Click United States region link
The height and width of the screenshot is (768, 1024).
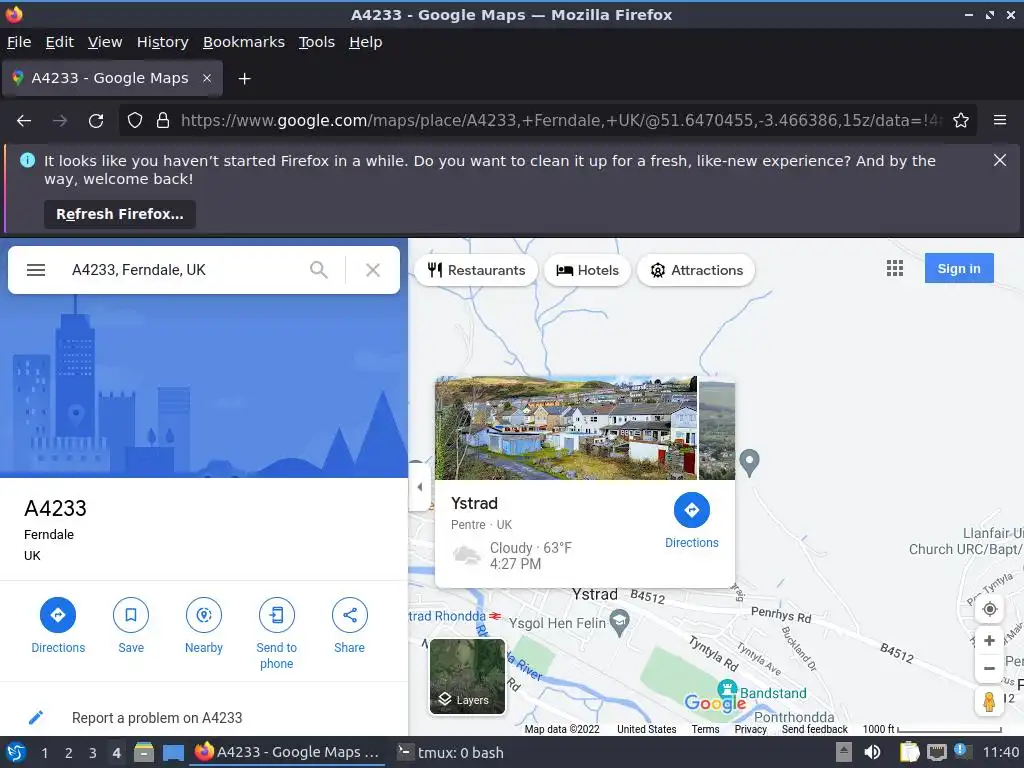(x=647, y=729)
